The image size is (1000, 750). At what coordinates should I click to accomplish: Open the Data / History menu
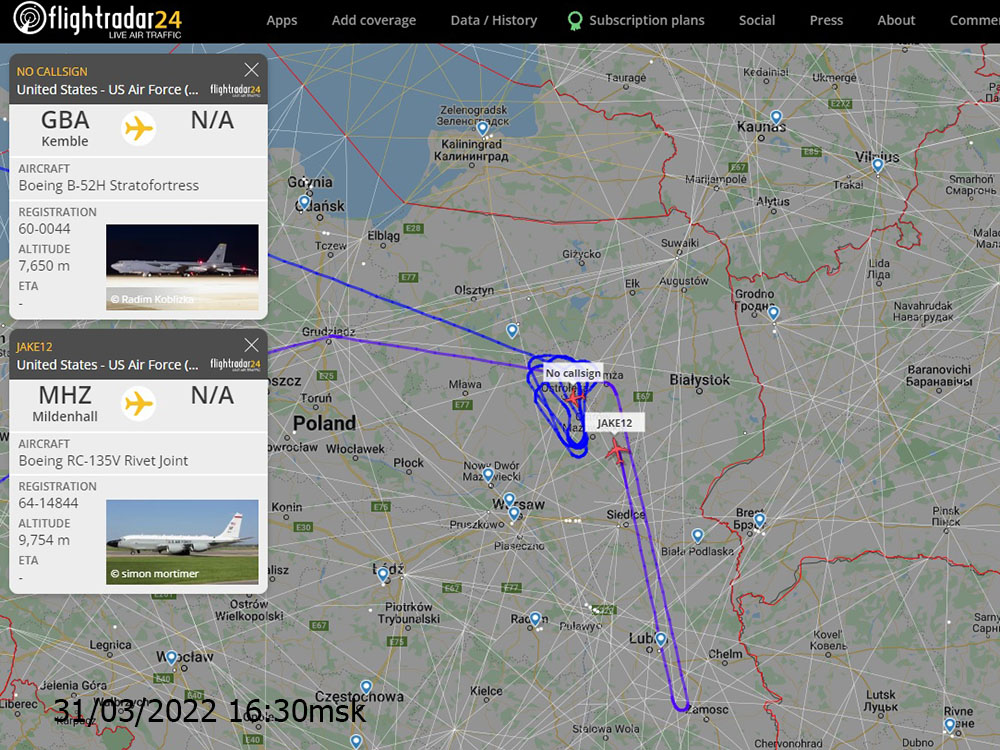[494, 20]
